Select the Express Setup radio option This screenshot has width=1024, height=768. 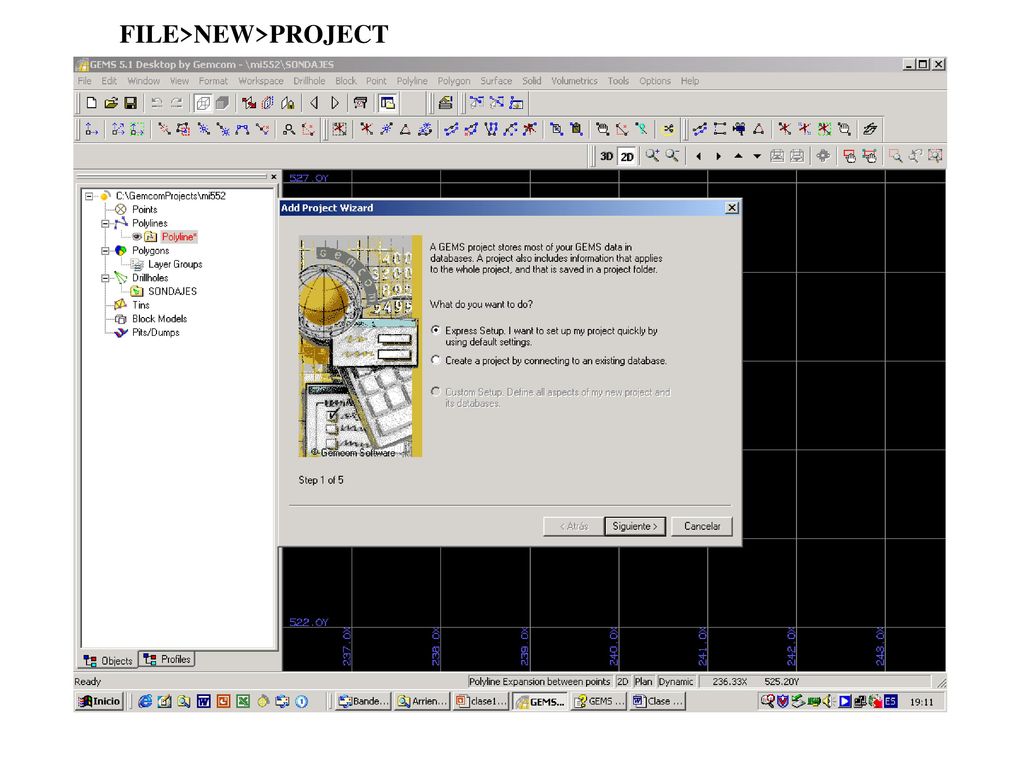click(x=436, y=330)
